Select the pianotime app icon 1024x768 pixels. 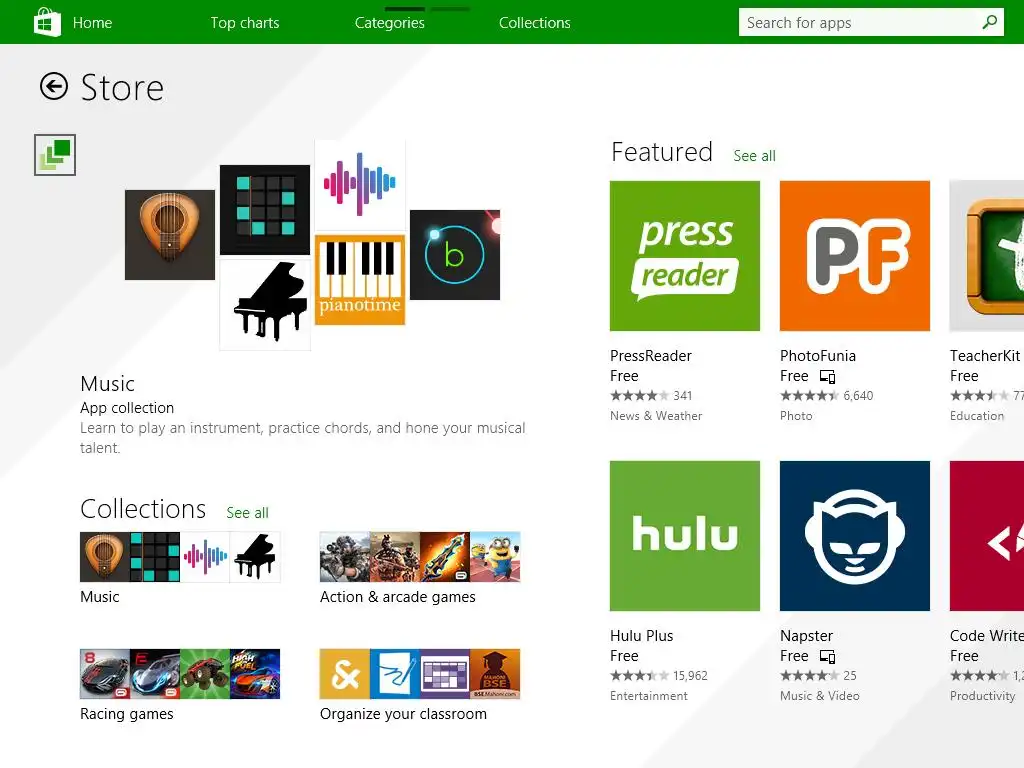(360, 280)
